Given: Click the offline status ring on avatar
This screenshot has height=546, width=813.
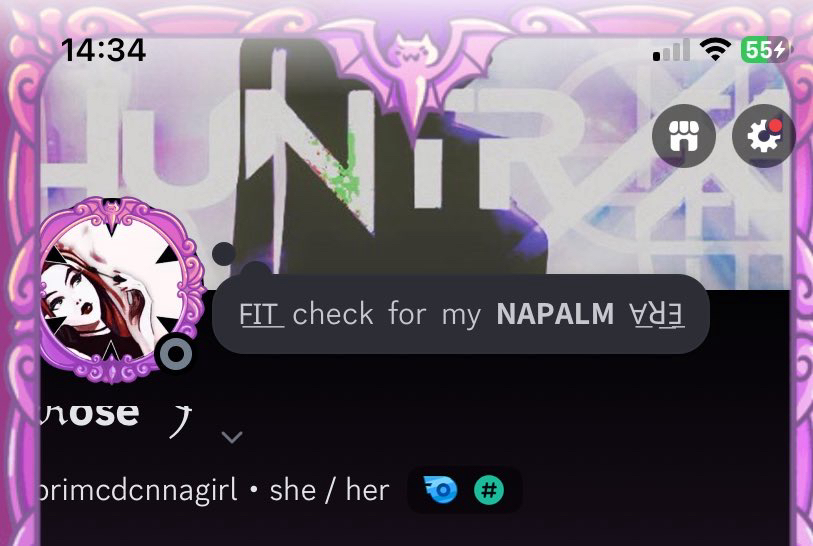Looking at the screenshot, I should [x=176, y=354].
